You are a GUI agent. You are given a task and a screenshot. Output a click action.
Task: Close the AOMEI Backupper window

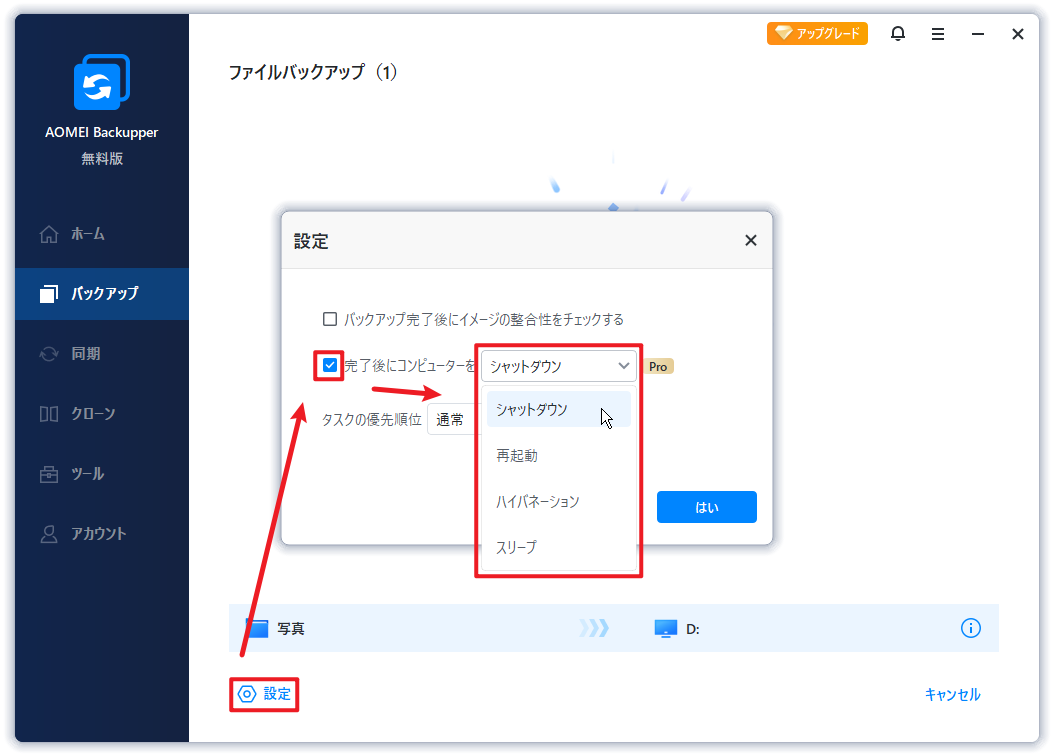tap(1018, 34)
